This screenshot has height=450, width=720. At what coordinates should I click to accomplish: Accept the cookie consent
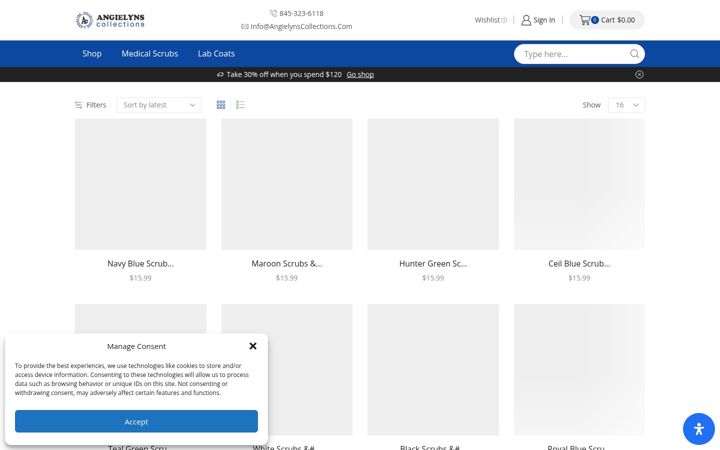click(x=136, y=422)
